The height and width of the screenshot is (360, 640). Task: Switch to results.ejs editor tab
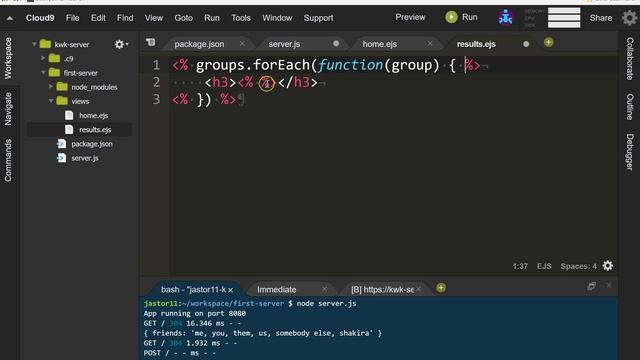click(x=476, y=44)
